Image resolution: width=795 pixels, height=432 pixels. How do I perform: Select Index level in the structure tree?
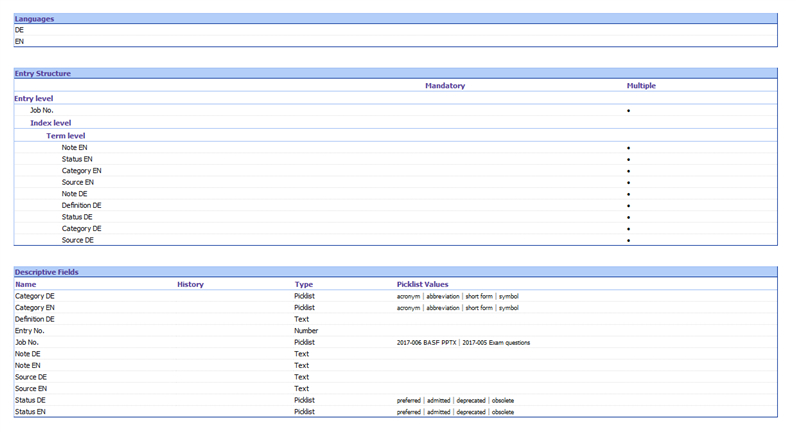[x=50, y=122]
